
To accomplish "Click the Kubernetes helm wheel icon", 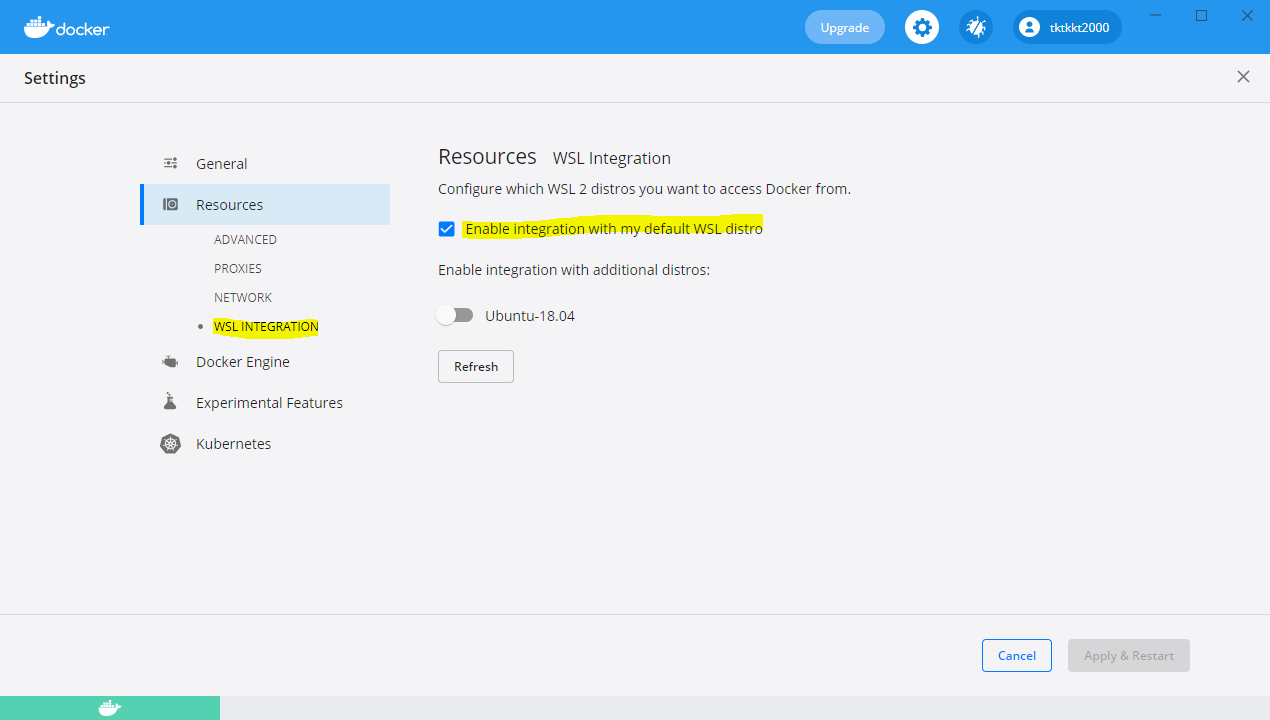I will click(171, 444).
